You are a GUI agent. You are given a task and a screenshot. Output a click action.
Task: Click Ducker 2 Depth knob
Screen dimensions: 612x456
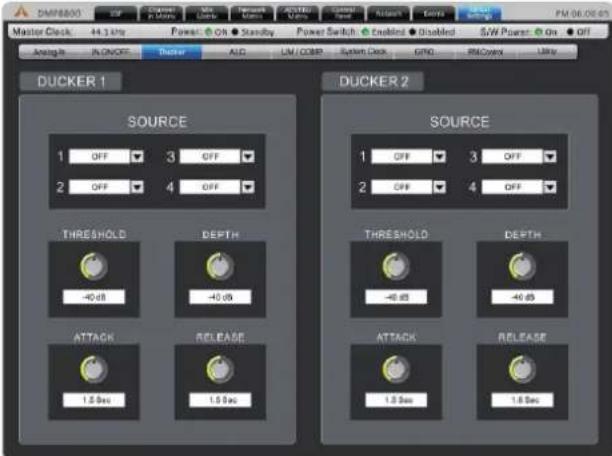(522, 266)
